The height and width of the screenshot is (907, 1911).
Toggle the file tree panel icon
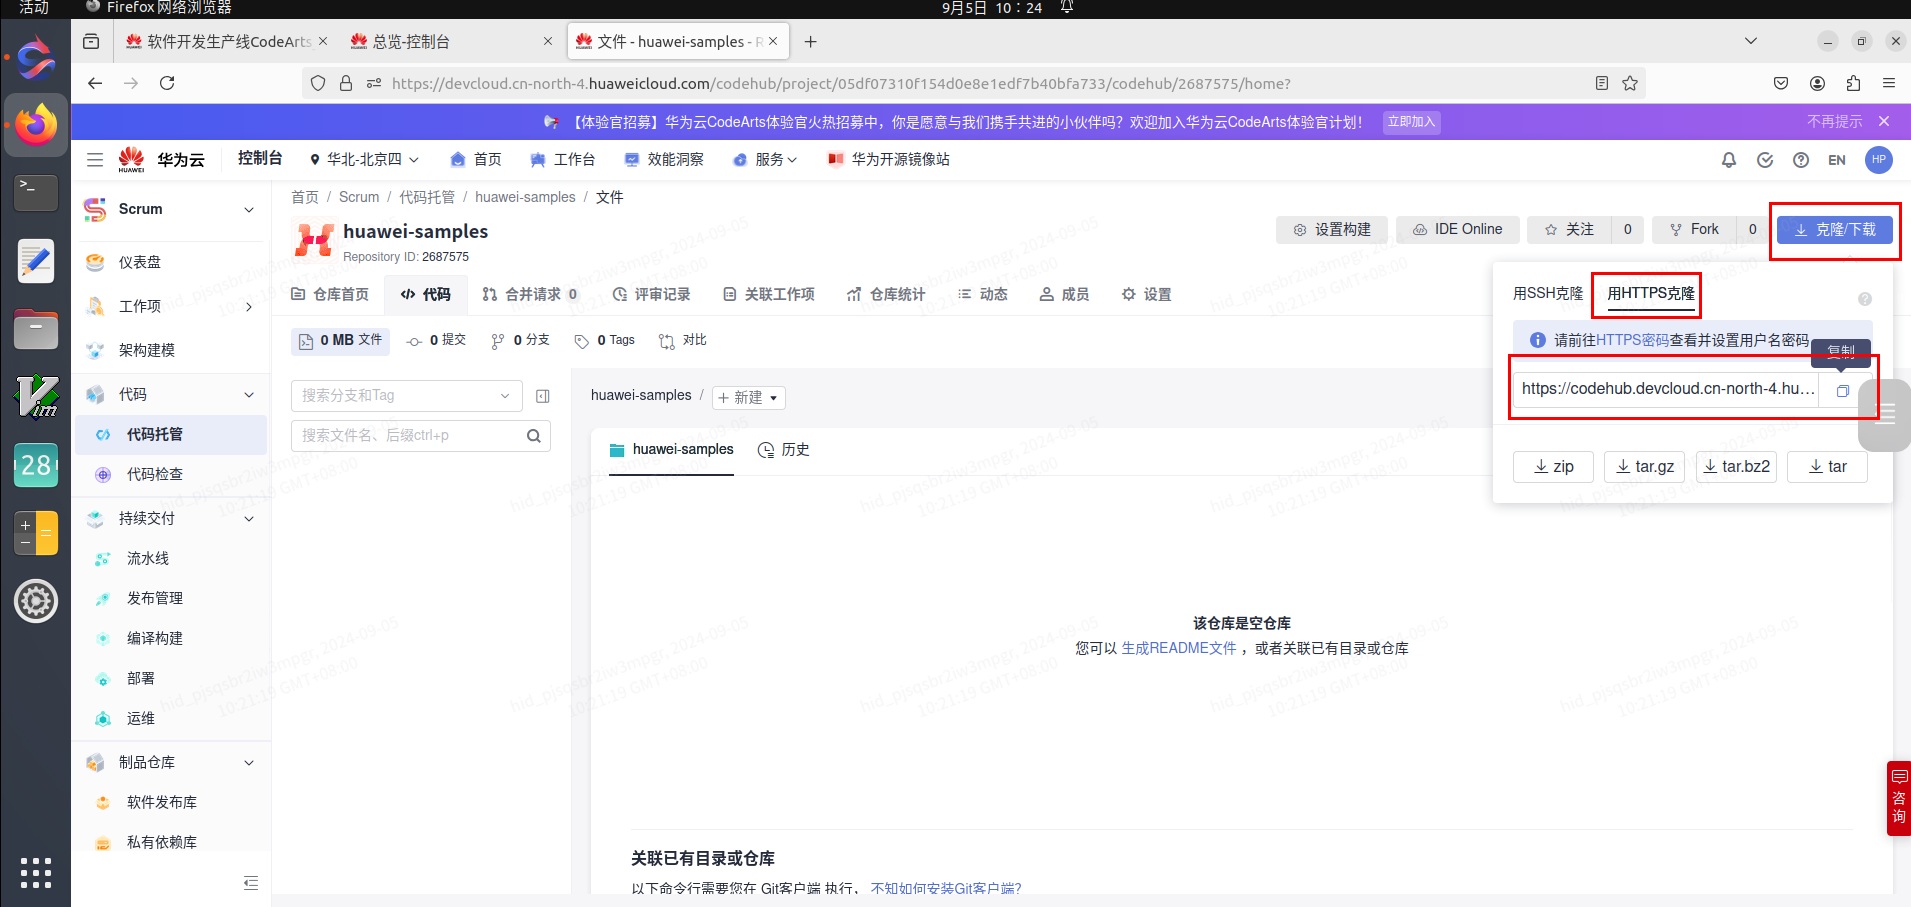(x=543, y=396)
